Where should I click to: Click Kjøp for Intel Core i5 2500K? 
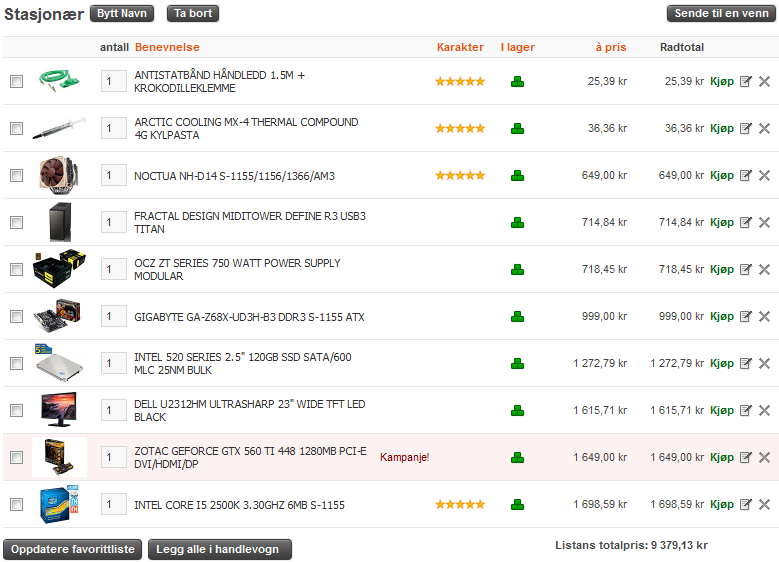pos(722,504)
